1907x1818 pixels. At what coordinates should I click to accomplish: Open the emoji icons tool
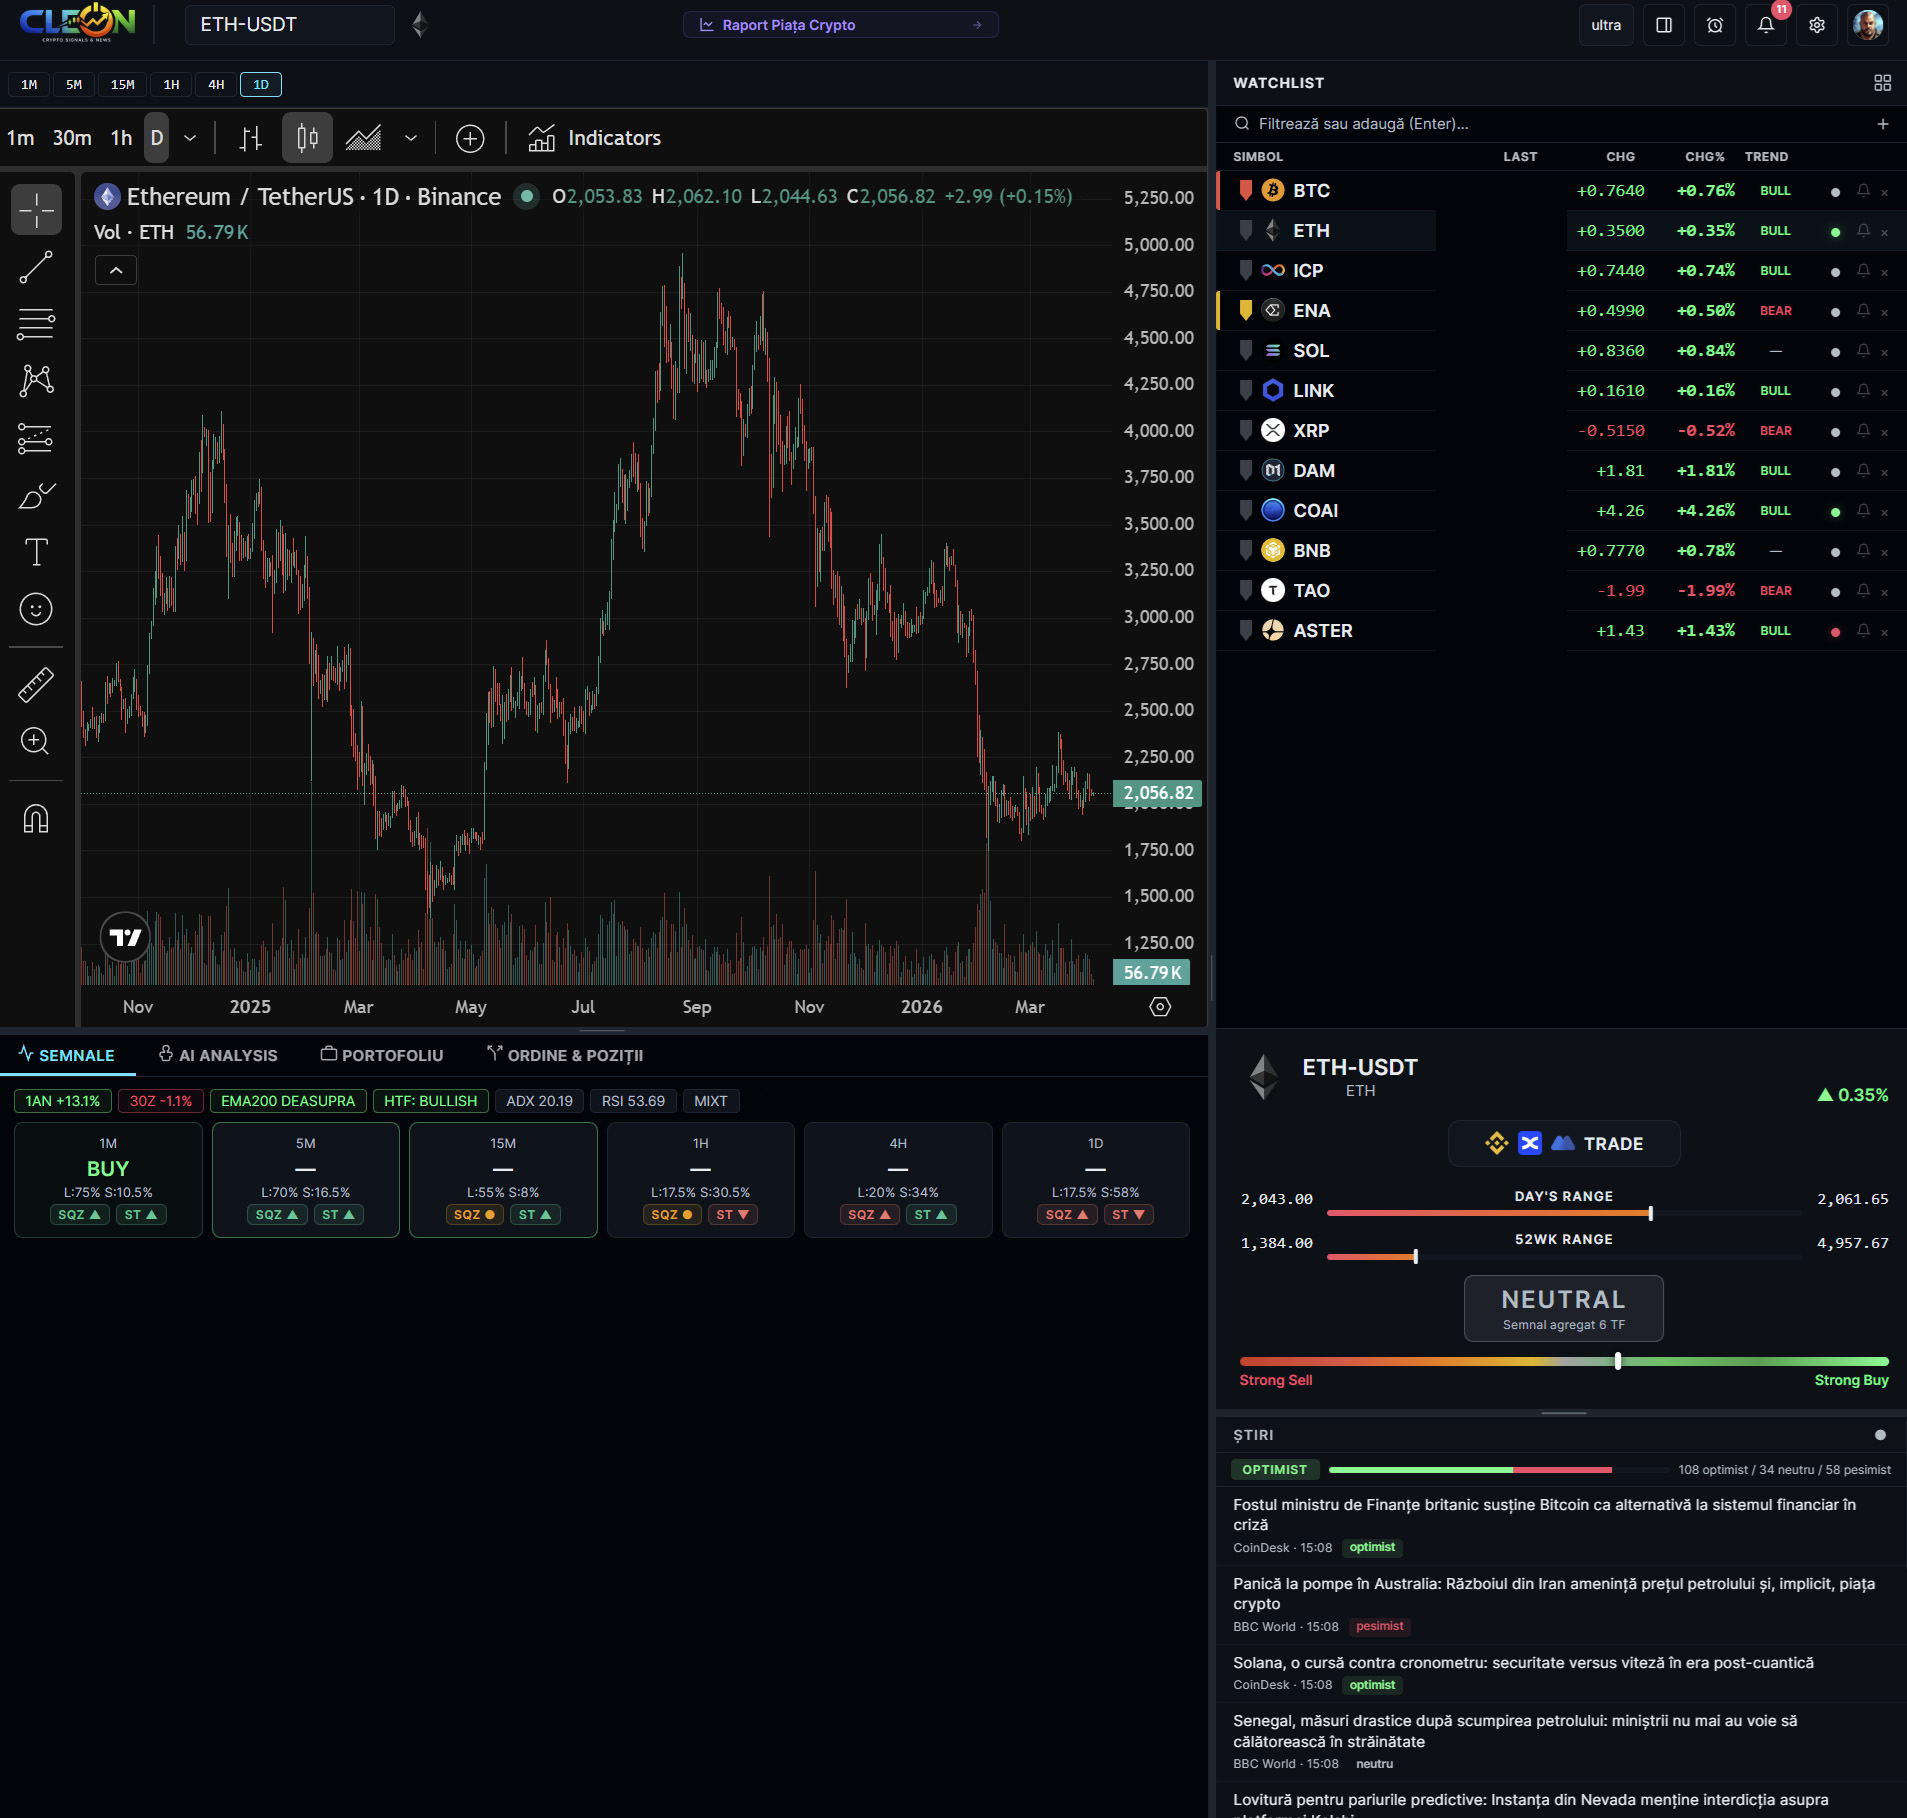pyautogui.click(x=36, y=609)
